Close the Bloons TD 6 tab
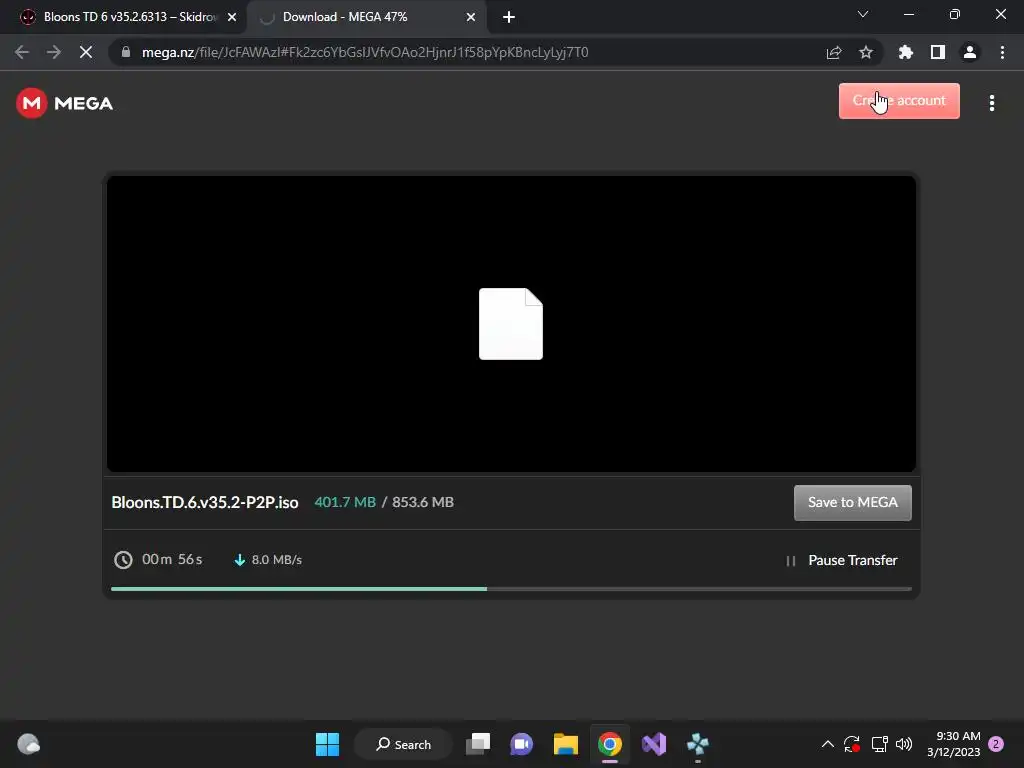Viewport: 1024px width, 768px height. tap(232, 17)
